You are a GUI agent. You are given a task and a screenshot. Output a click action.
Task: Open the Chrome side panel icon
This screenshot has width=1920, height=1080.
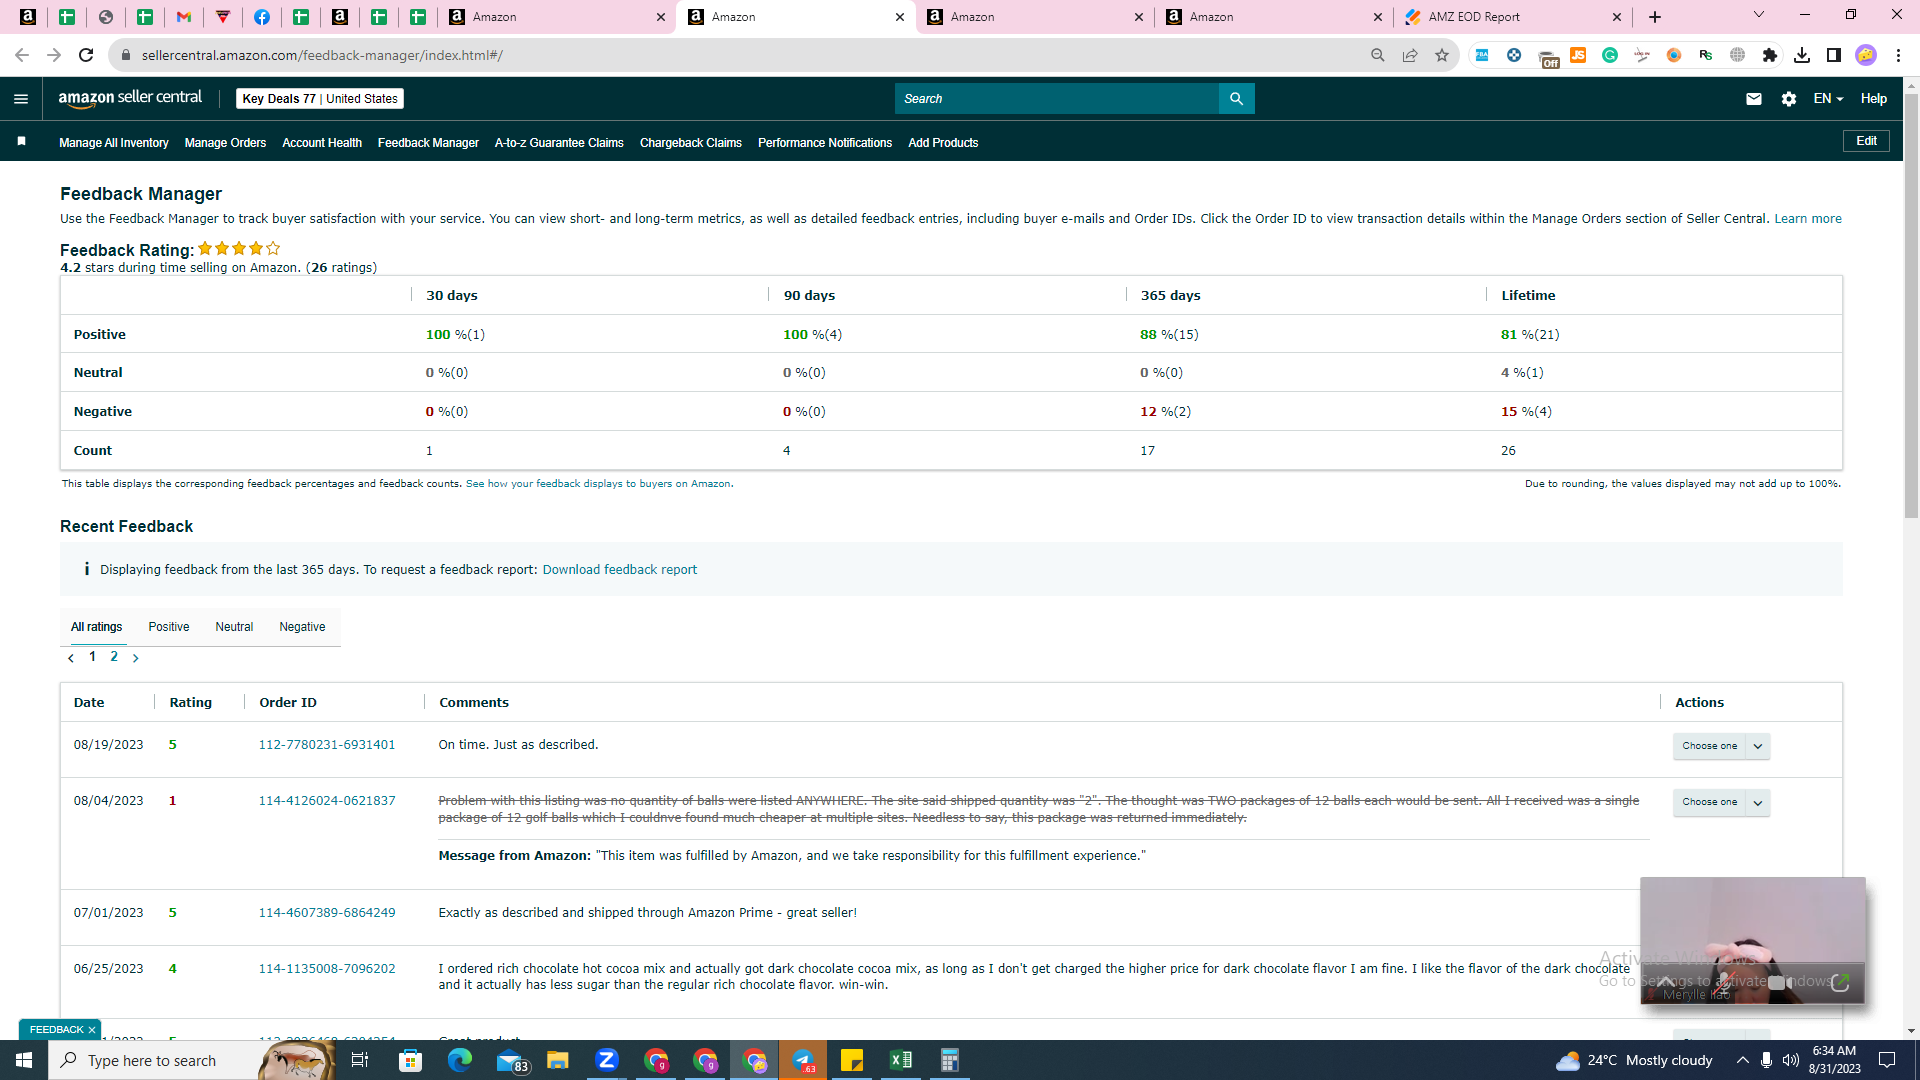pos(1834,55)
